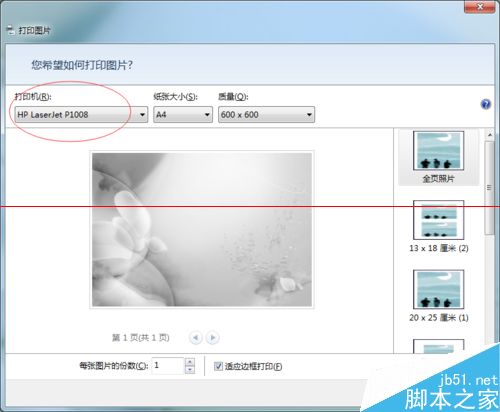Click the 纸张大小(S): label
The height and width of the screenshot is (412, 500).
pyautogui.click(x=175, y=97)
